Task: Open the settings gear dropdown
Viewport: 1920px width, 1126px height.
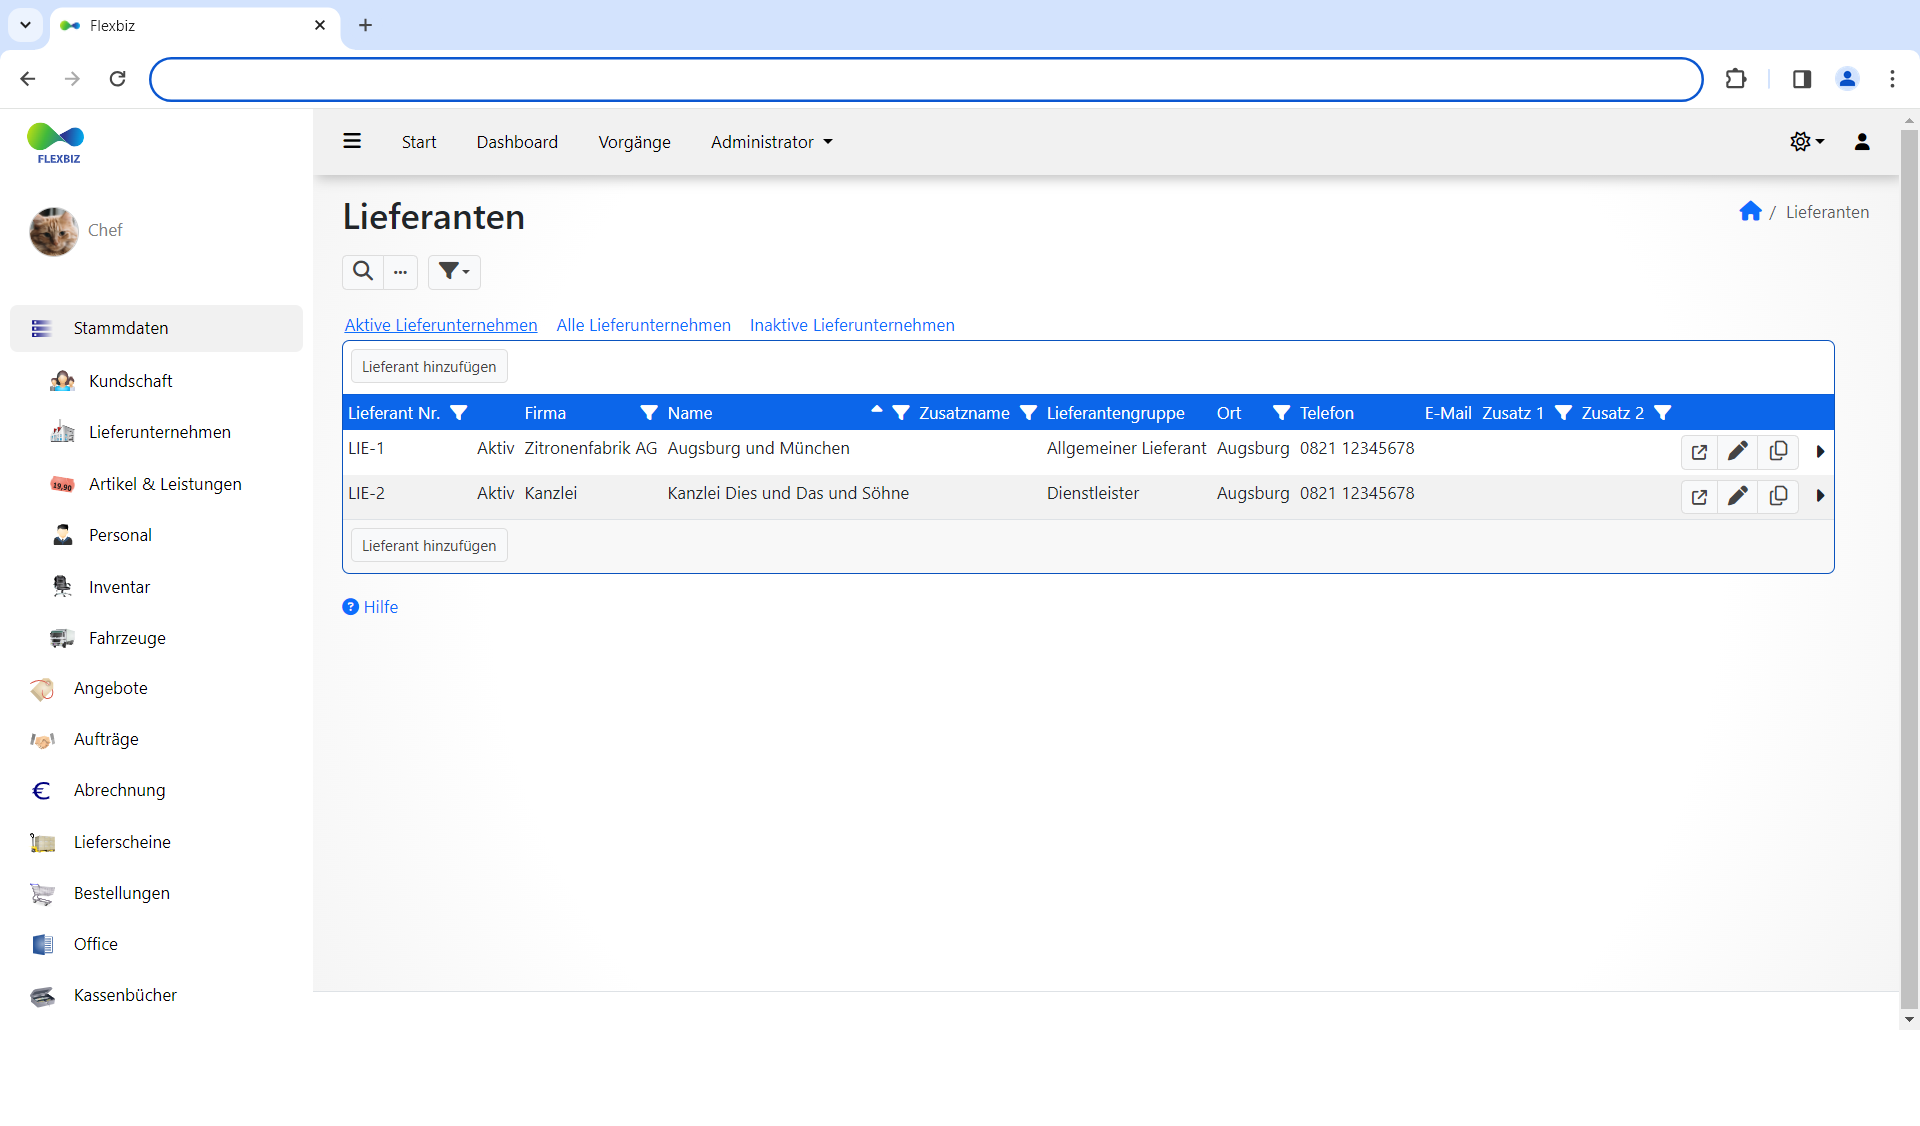Action: (1806, 142)
